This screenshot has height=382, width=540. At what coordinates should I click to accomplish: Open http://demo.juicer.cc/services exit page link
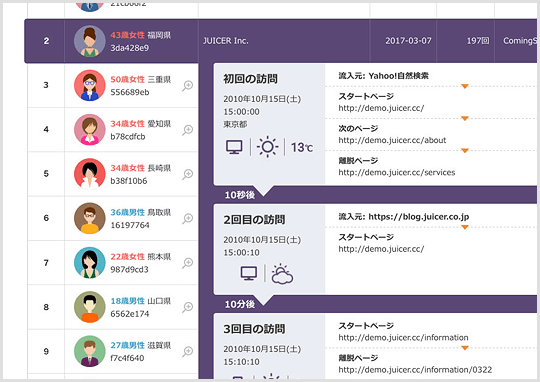click(397, 172)
